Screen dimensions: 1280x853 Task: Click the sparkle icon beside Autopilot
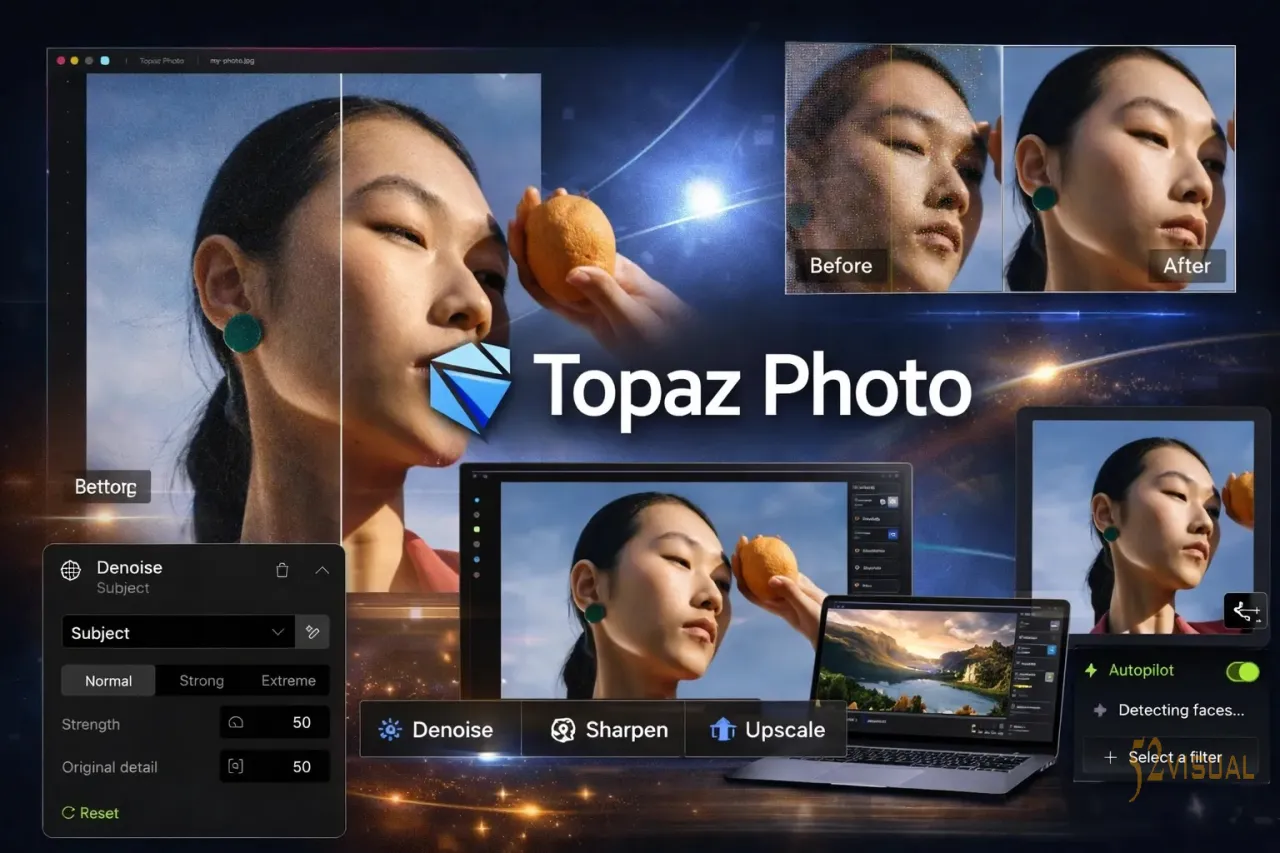click(1091, 671)
